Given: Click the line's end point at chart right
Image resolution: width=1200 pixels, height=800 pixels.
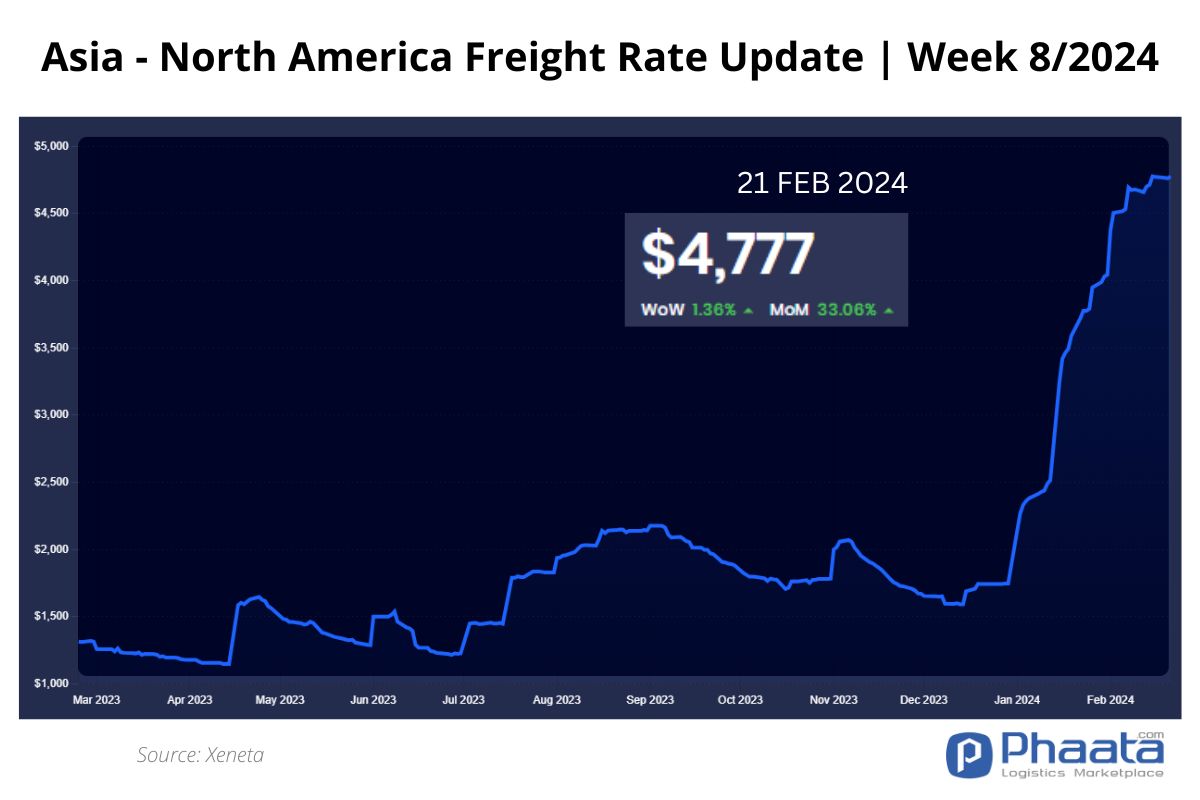Looking at the screenshot, I should [x=1168, y=178].
